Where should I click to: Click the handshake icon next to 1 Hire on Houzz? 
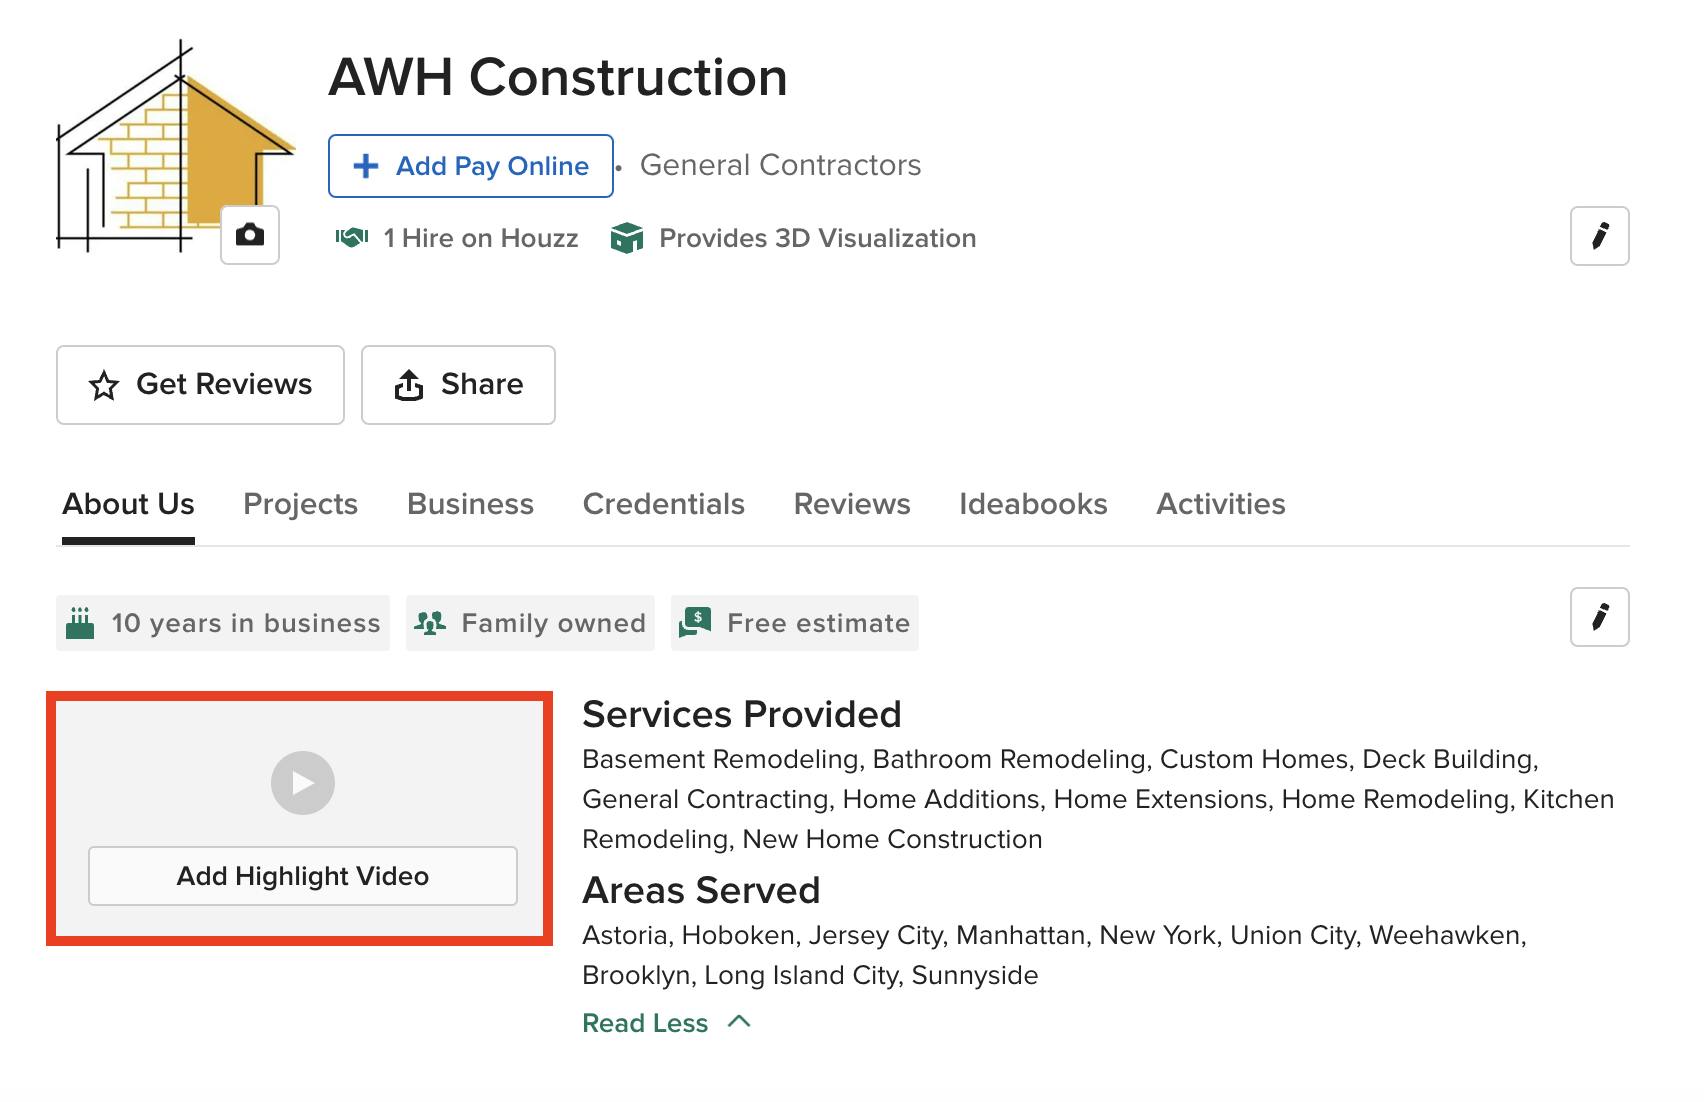coord(352,238)
